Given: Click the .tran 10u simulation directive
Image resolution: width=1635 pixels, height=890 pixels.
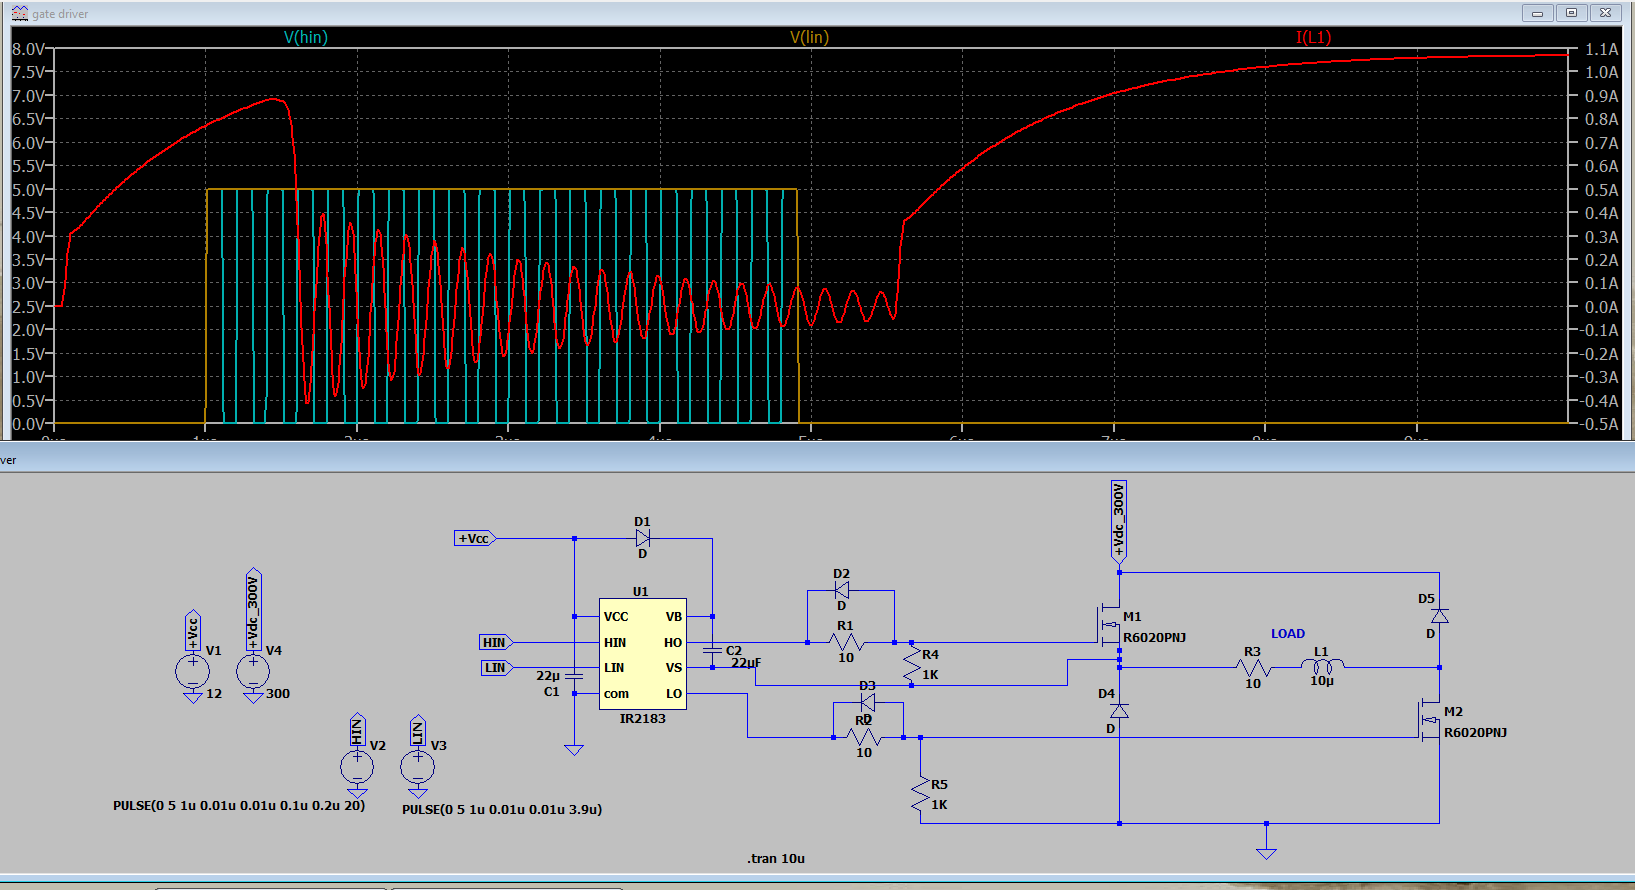Looking at the screenshot, I should 776,858.
